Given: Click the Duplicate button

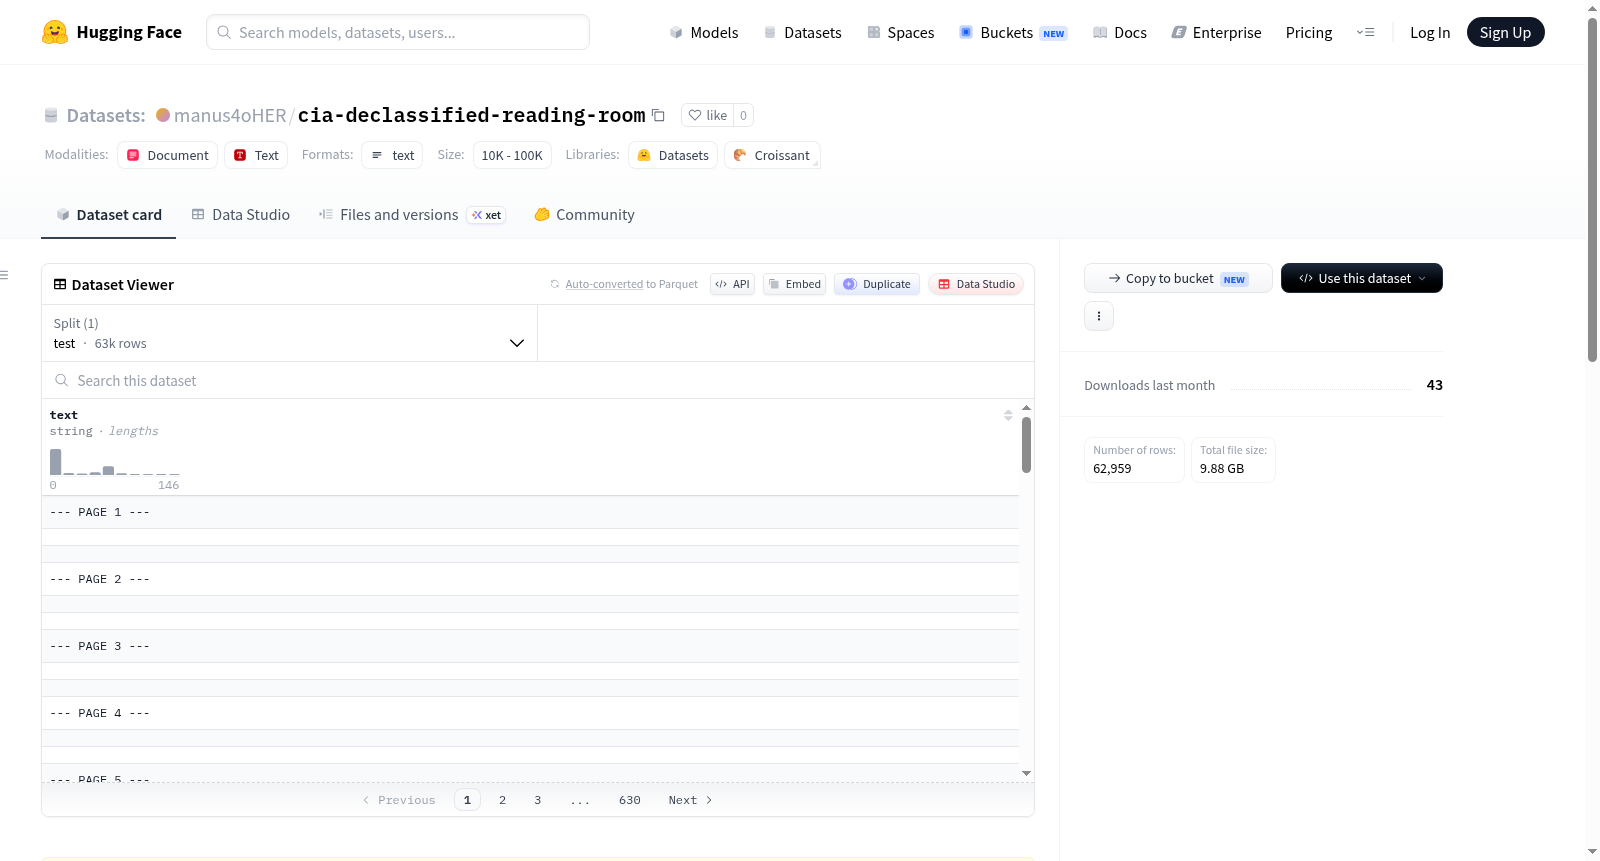Looking at the screenshot, I should click(876, 284).
